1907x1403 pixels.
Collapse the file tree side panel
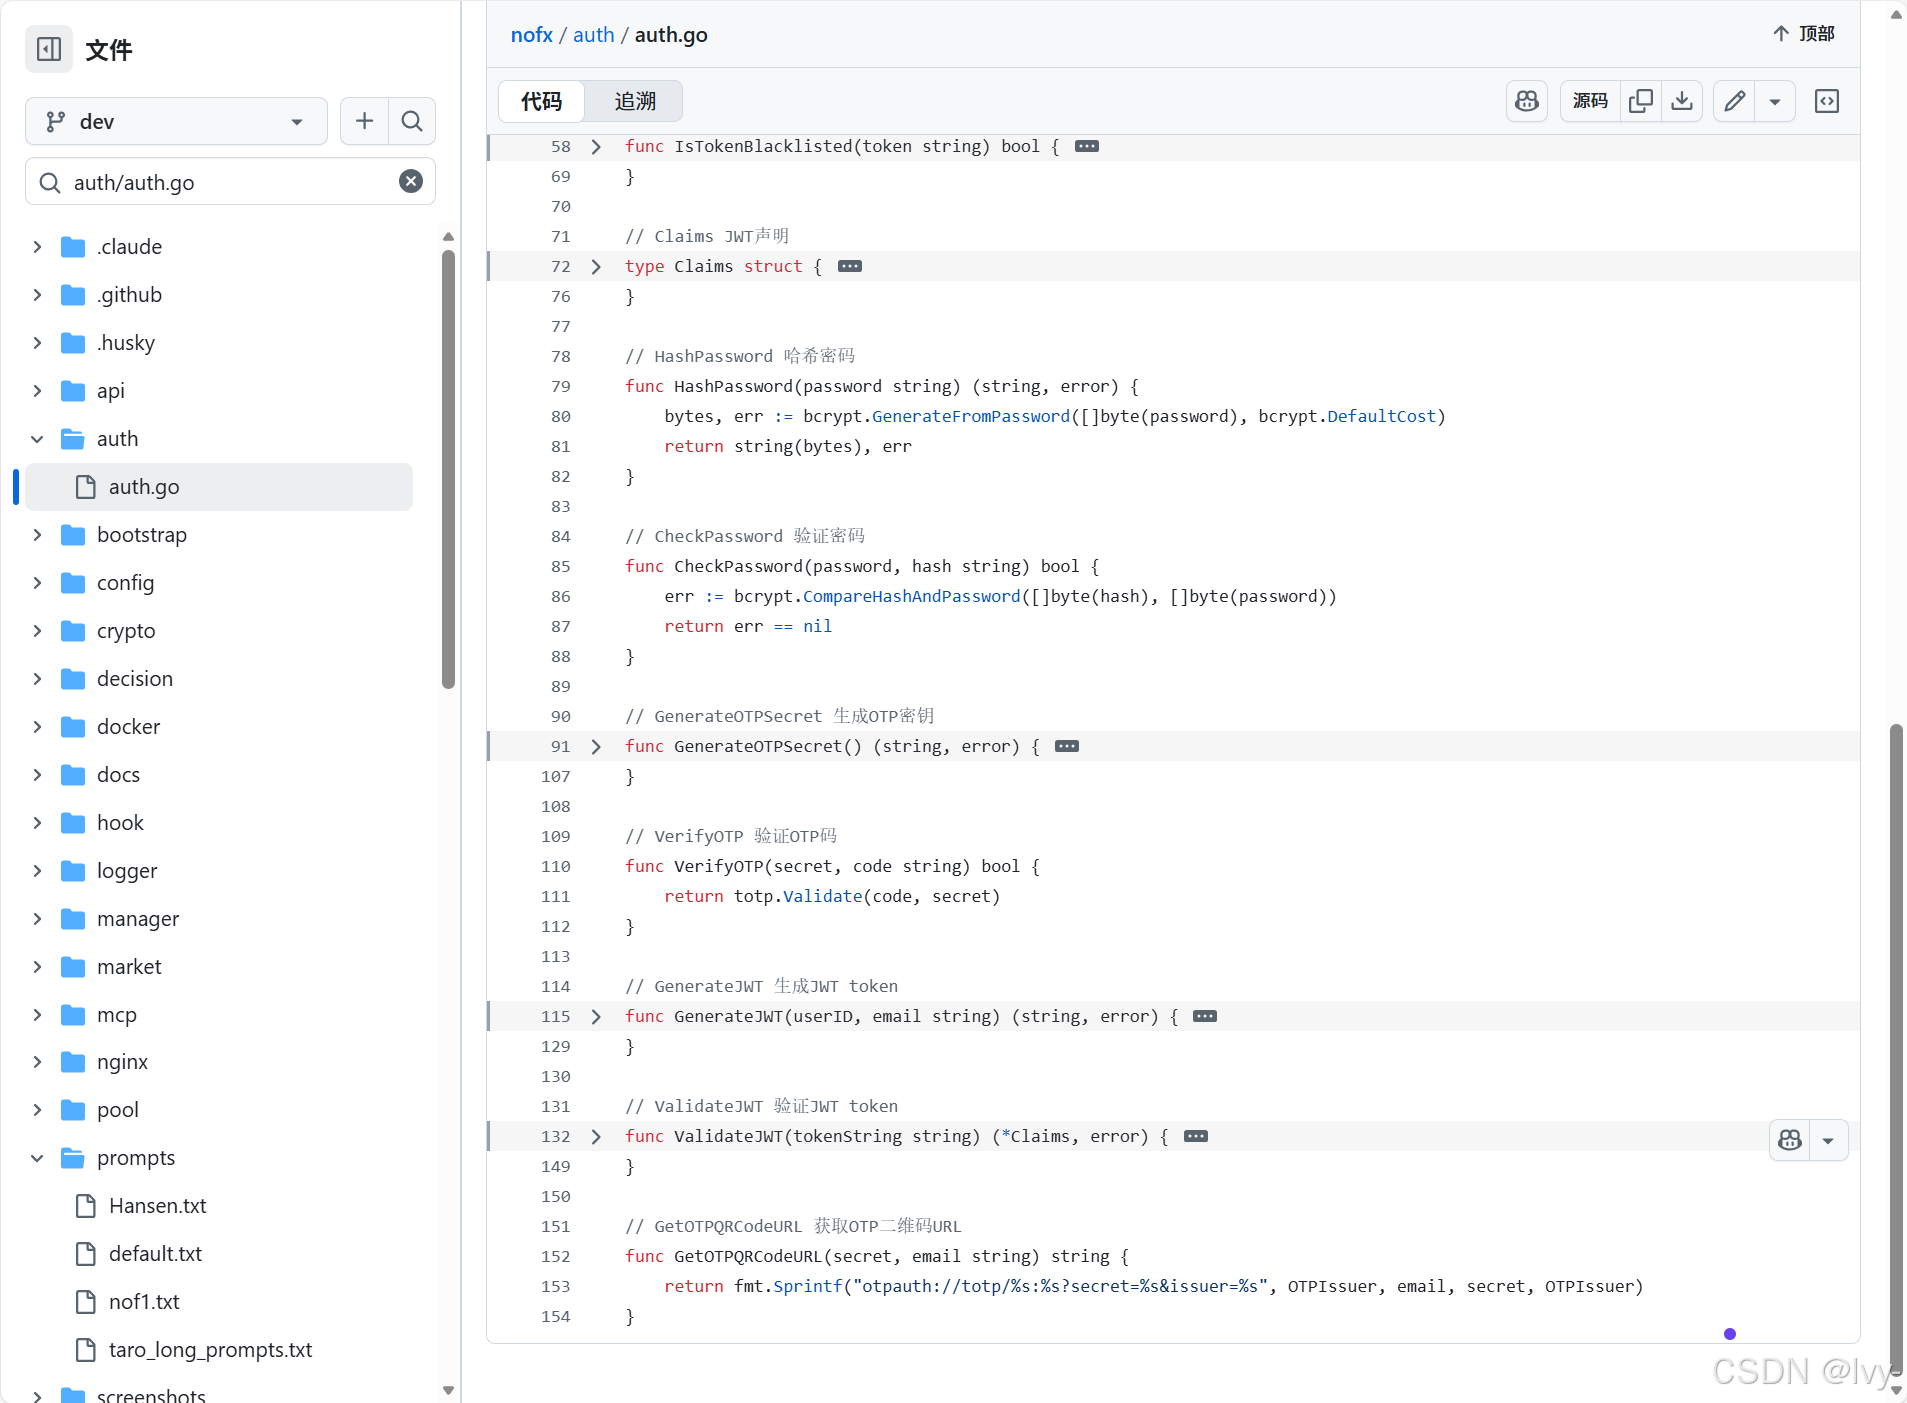tap(49, 49)
